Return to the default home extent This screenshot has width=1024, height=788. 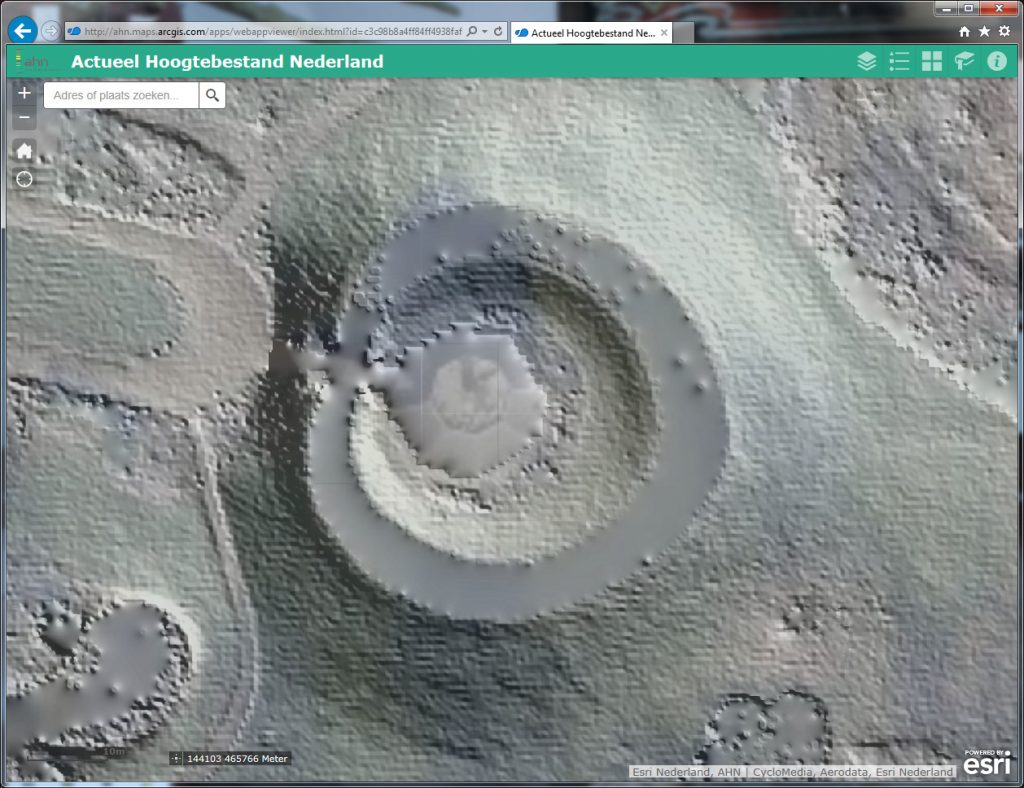[x=25, y=151]
